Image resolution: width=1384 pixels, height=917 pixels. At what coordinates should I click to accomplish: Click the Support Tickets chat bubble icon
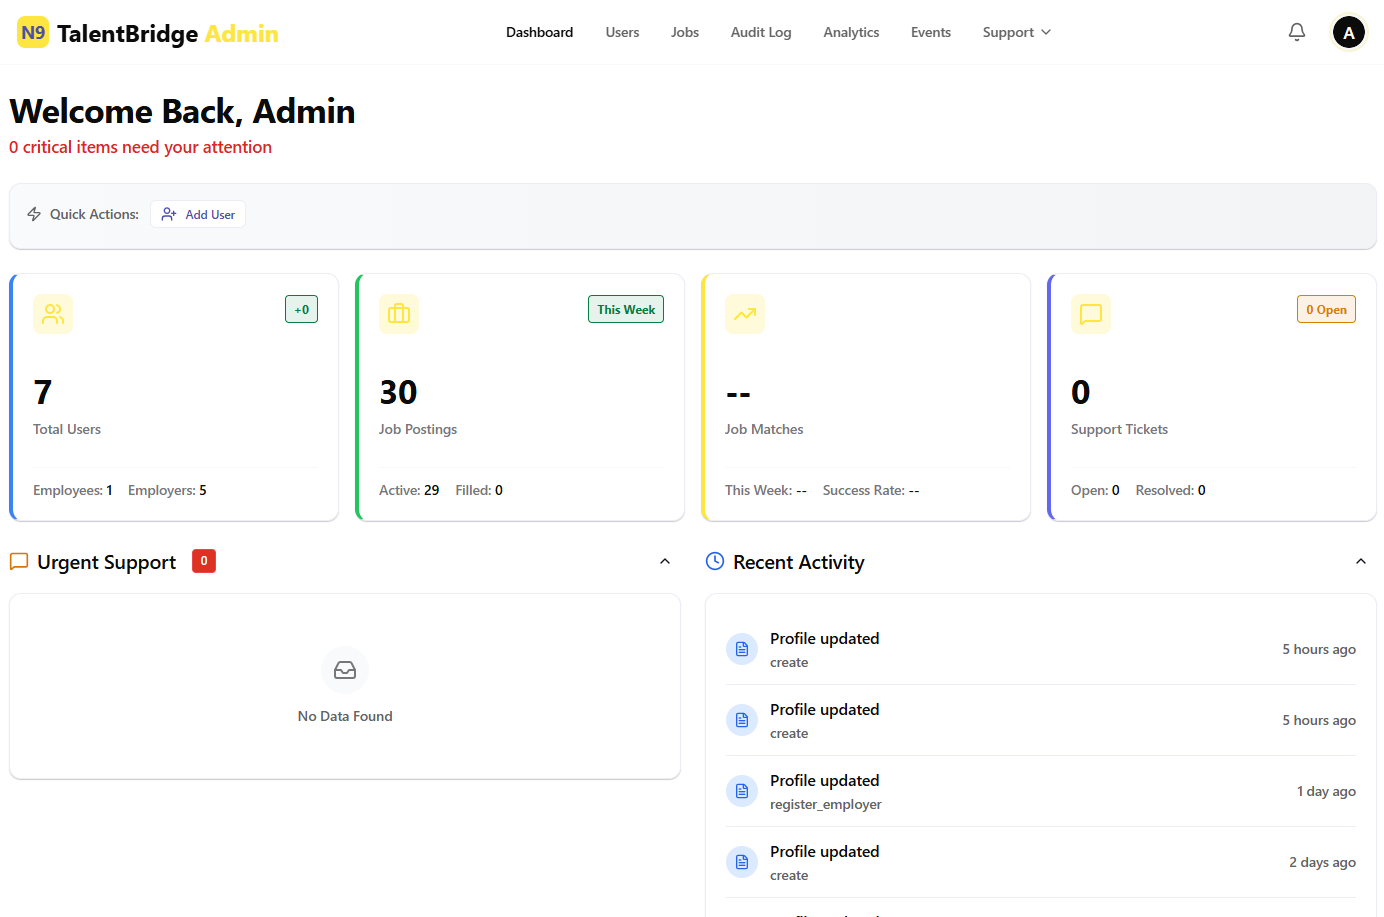pyautogui.click(x=1091, y=314)
